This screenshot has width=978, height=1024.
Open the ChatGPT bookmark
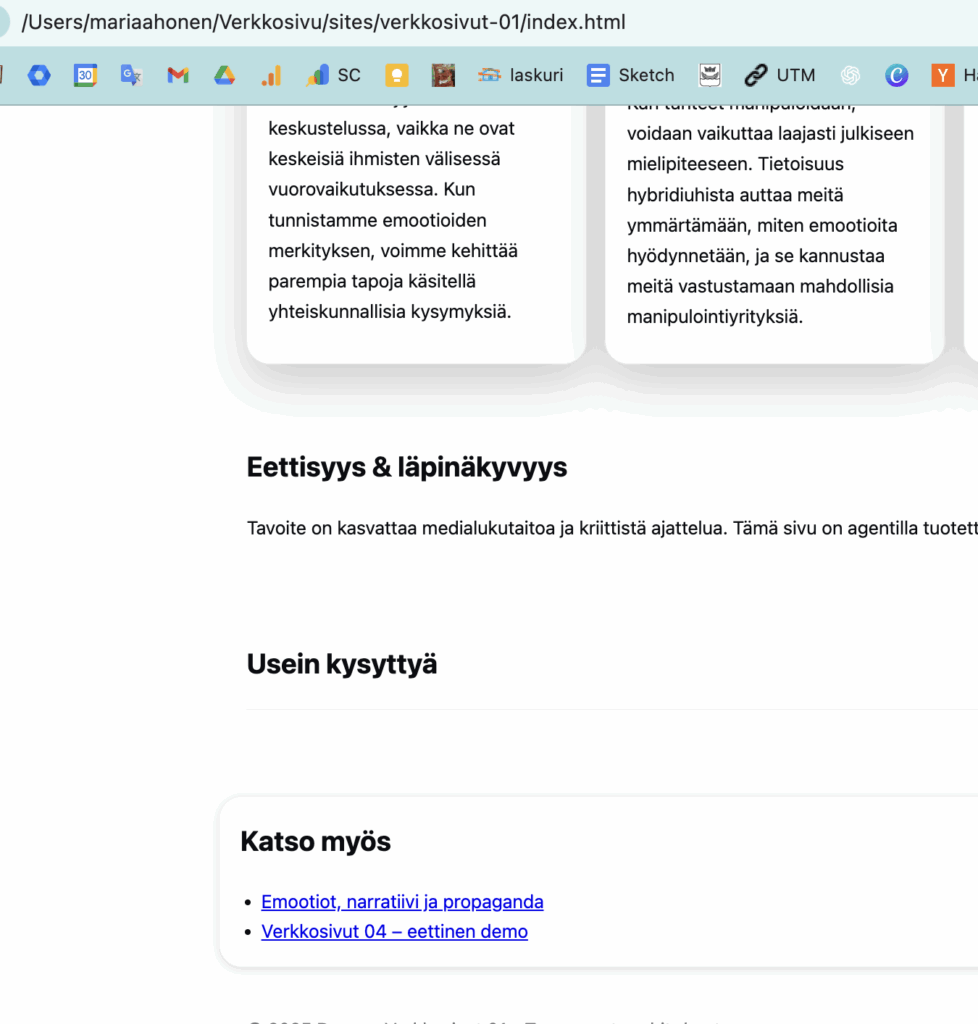[x=850, y=74]
